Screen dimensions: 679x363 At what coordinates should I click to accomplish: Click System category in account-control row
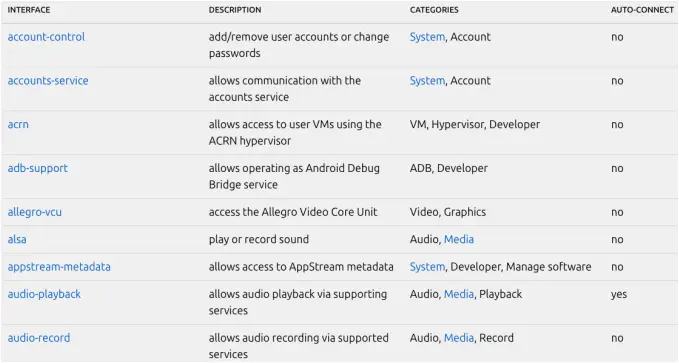click(x=427, y=37)
